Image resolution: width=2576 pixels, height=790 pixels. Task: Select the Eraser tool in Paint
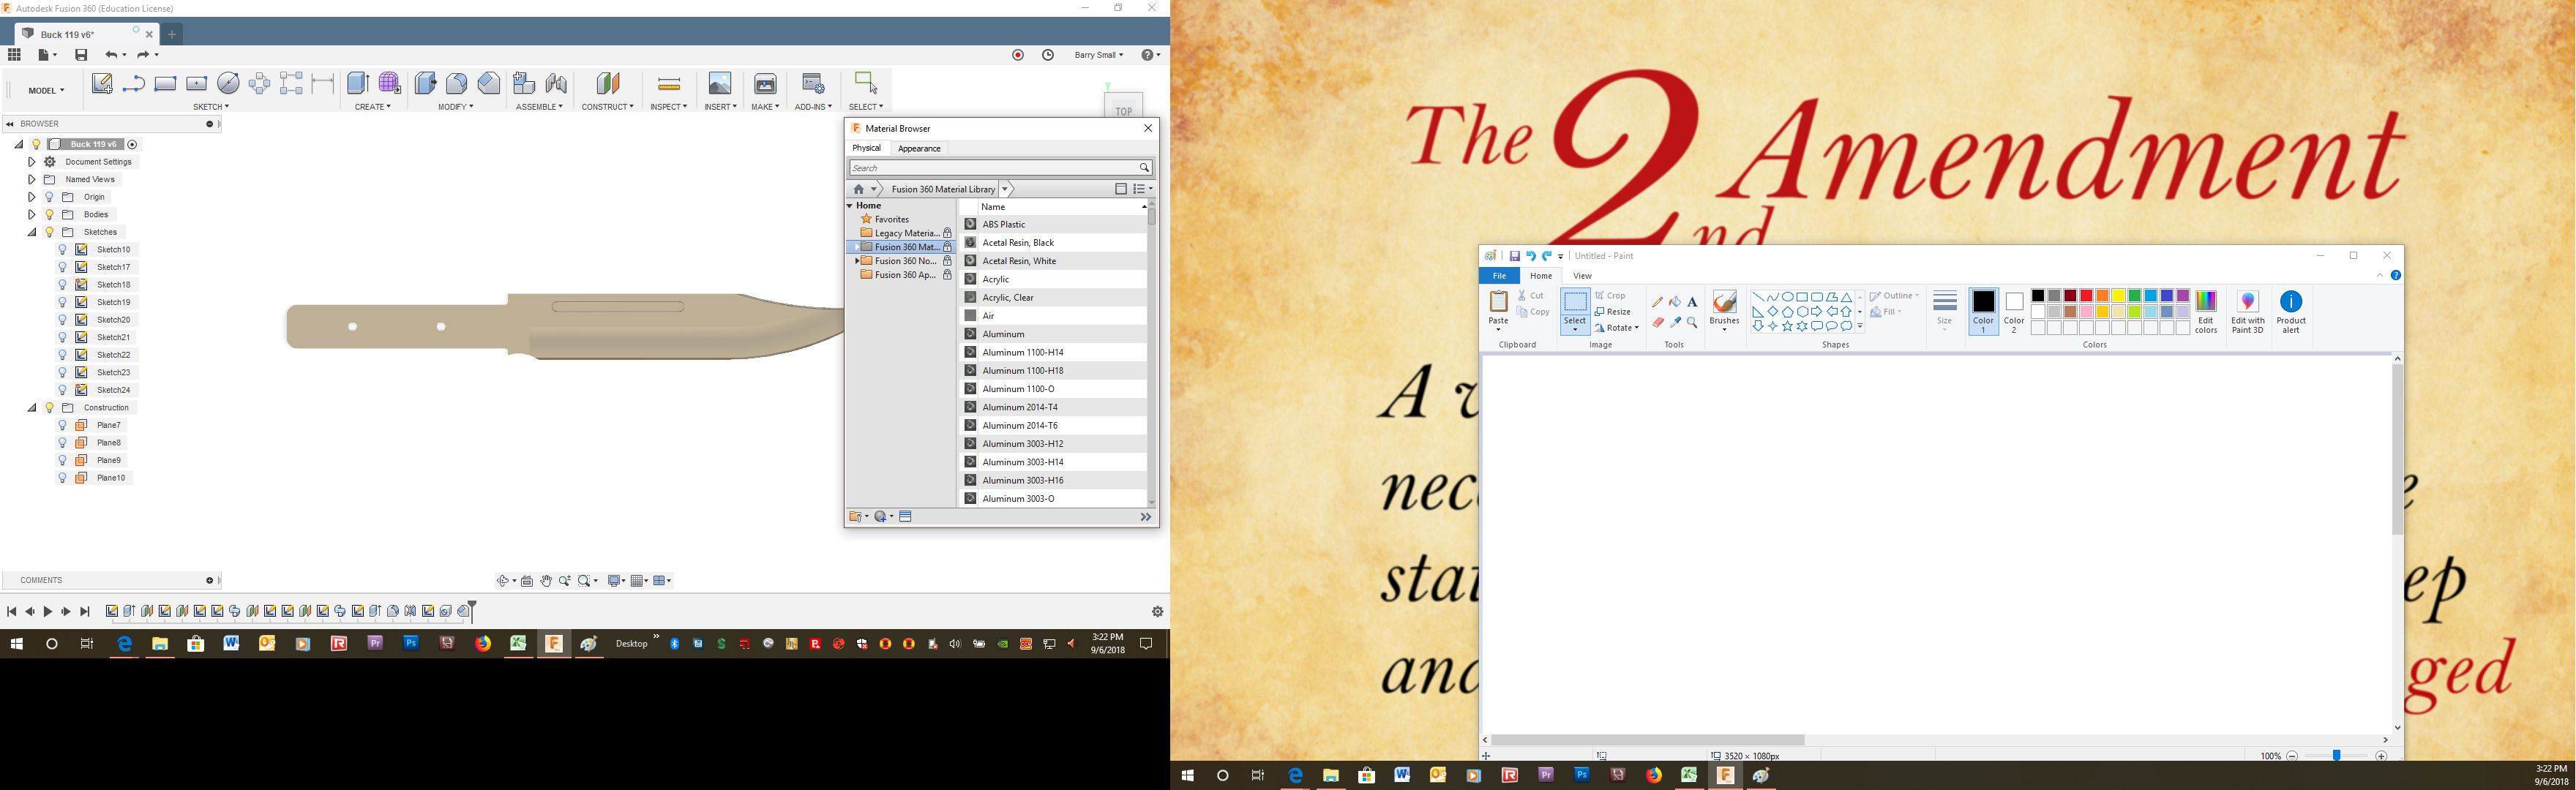coord(1658,322)
